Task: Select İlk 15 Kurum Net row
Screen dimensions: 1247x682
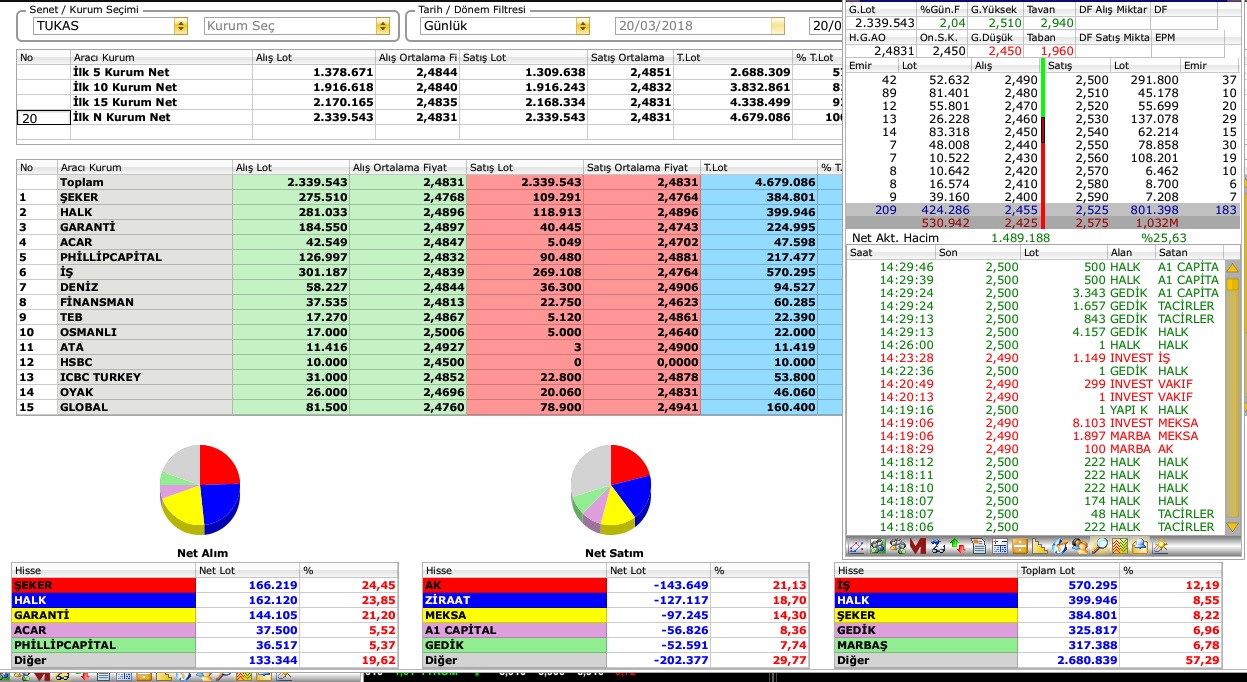Action: [x=430, y=102]
